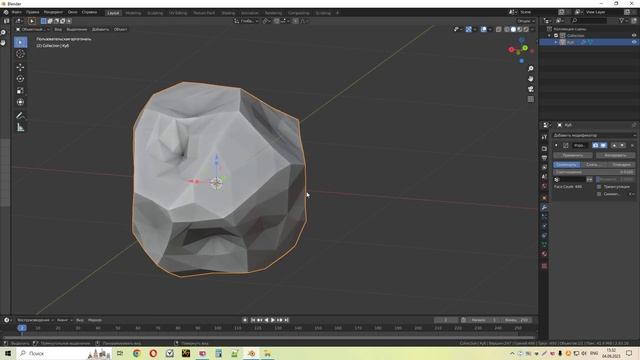Choose the Scale tool
The image size is (640, 360).
(x=20, y=91)
